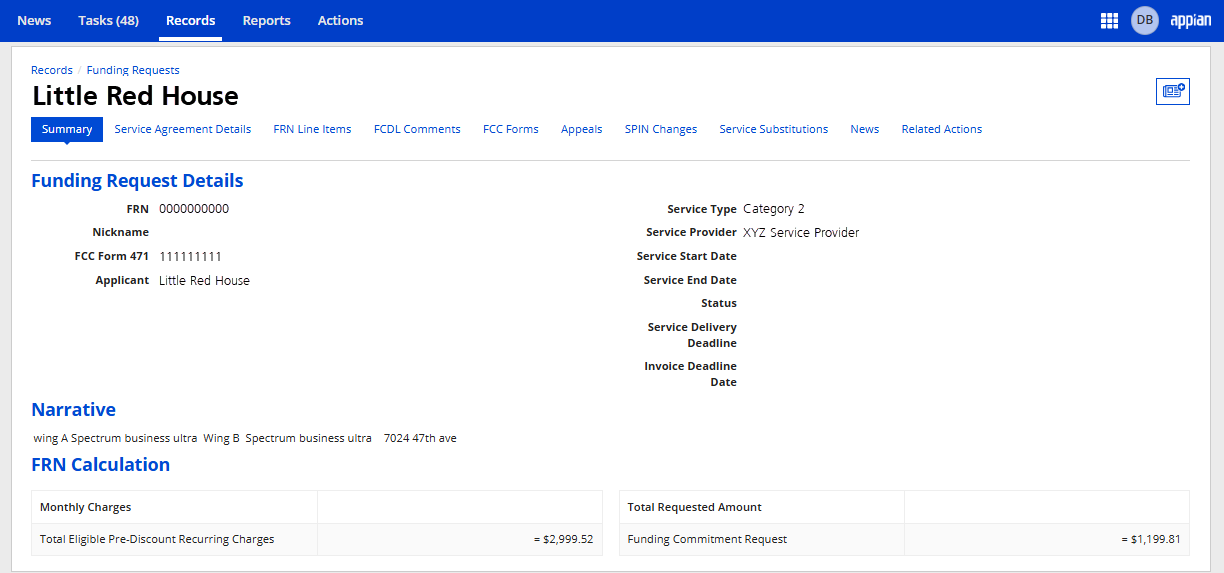Click the $1,199.81 amount
Viewport: 1224px width, 573px height.
tap(1151, 540)
